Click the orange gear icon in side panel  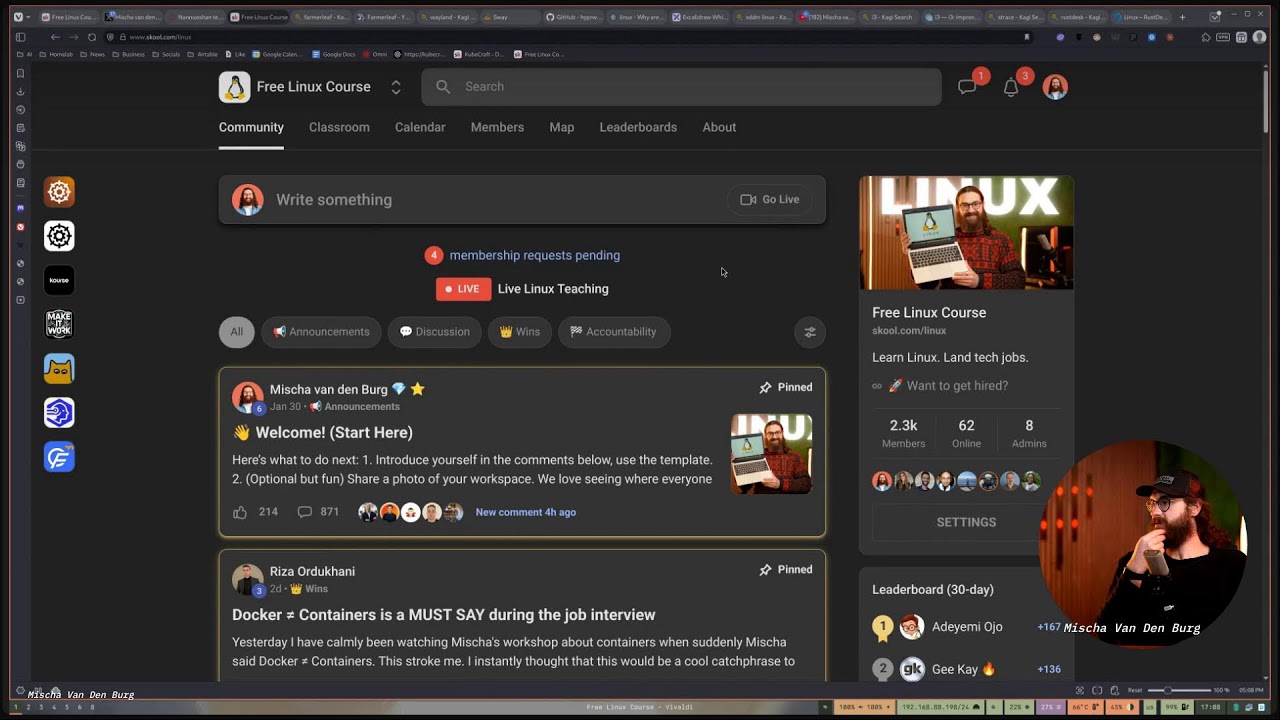tap(59, 192)
